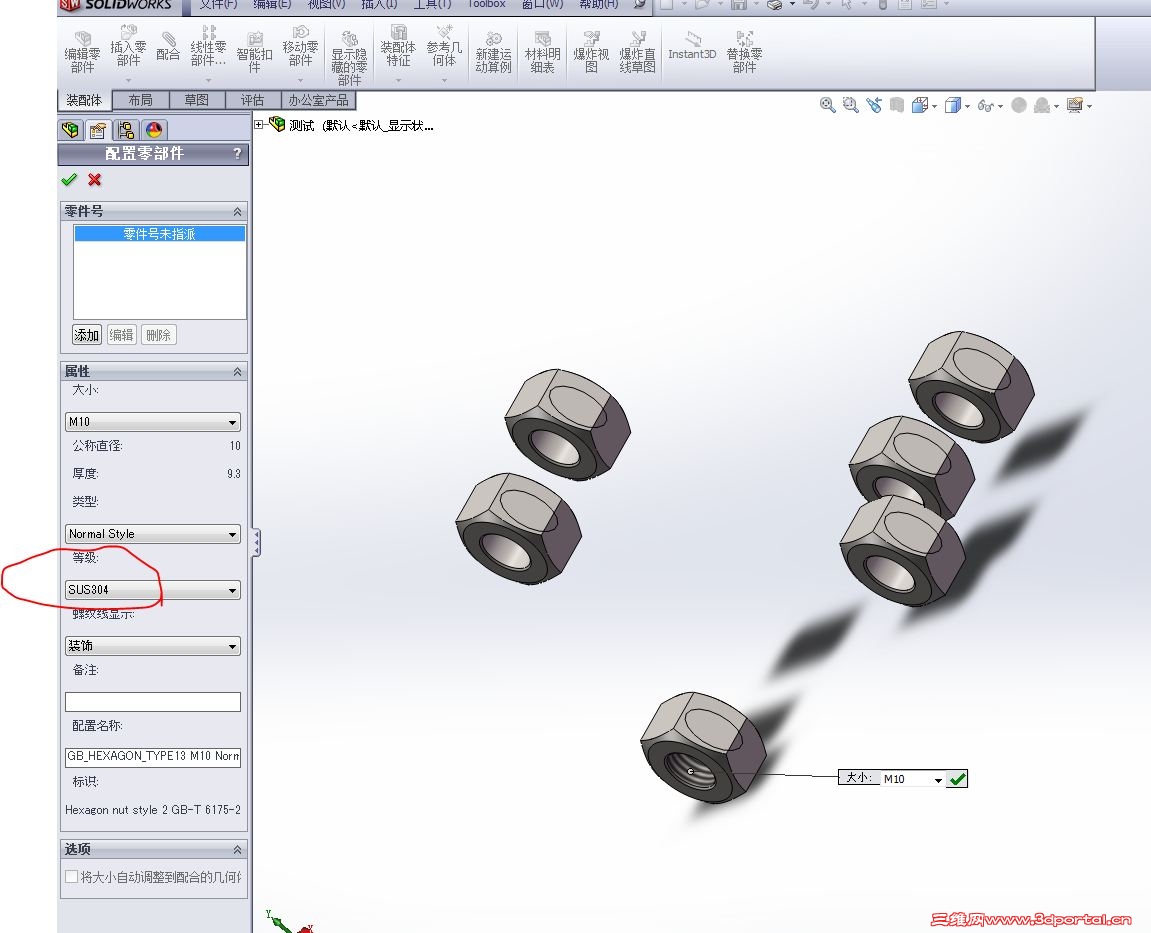The width and height of the screenshot is (1151, 933).
Task: Expand the 测试 assembly tree node
Action: click(x=259, y=125)
